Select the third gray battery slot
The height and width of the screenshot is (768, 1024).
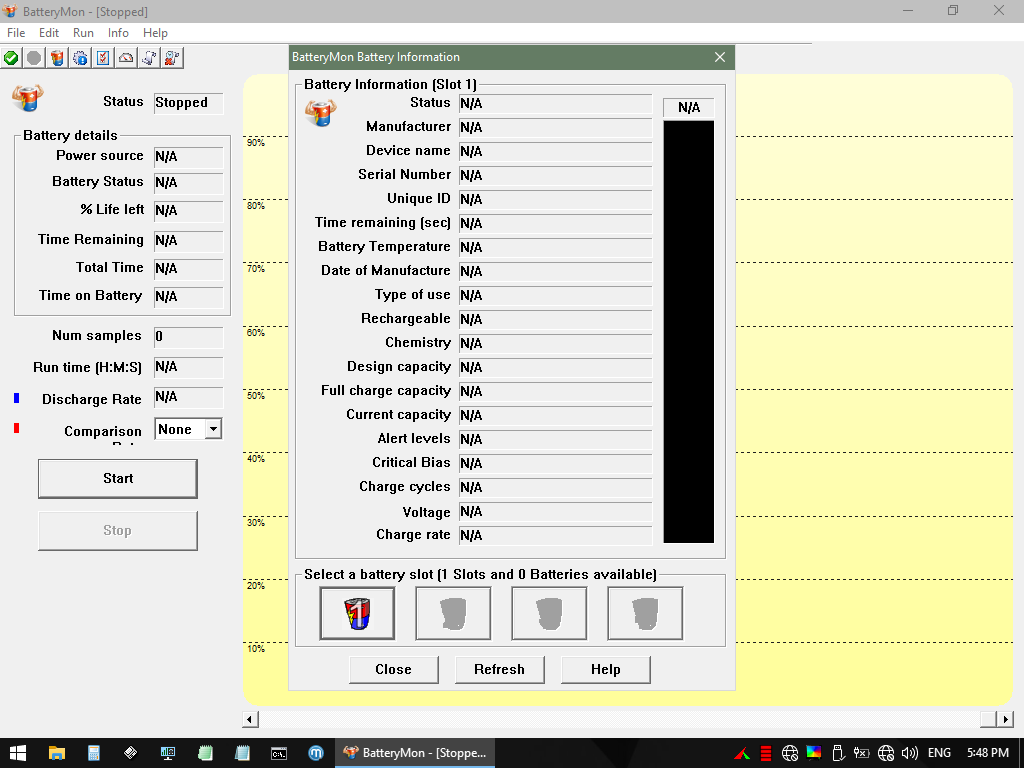(x=549, y=613)
